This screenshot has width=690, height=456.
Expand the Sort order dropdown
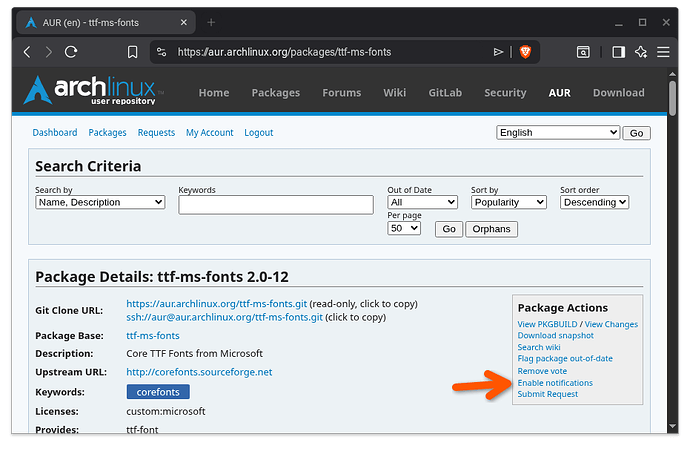point(595,202)
